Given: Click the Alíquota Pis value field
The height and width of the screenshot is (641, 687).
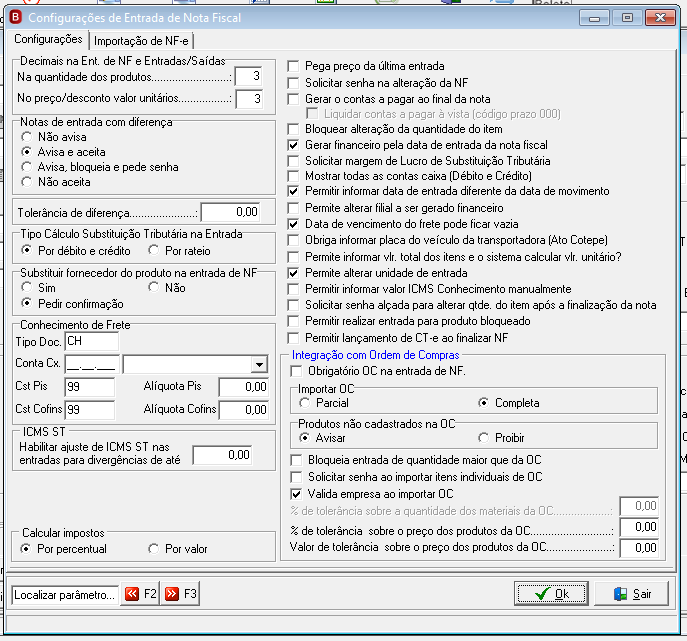Looking at the screenshot, I should pos(244,387).
